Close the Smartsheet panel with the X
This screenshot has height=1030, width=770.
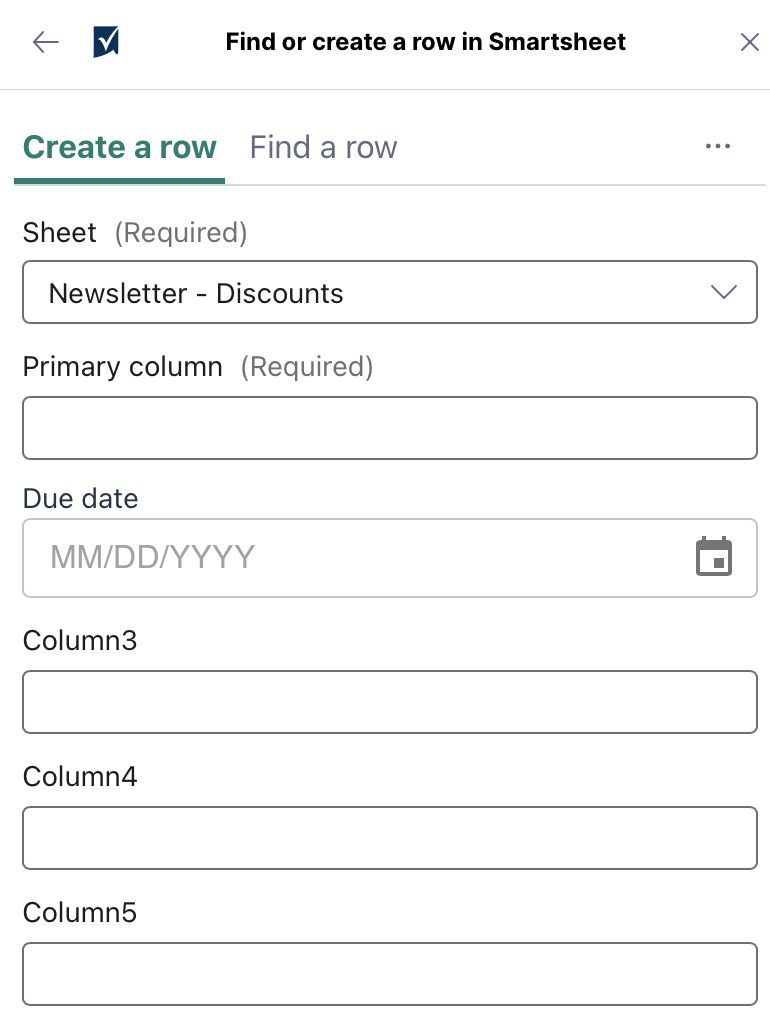[x=750, y=42]
